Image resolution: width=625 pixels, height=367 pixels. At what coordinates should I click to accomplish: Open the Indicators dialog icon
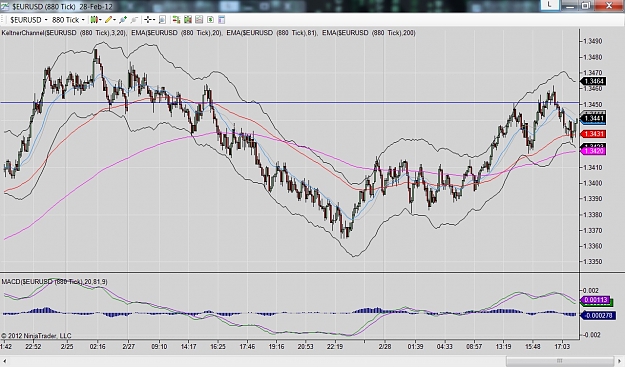199,20
